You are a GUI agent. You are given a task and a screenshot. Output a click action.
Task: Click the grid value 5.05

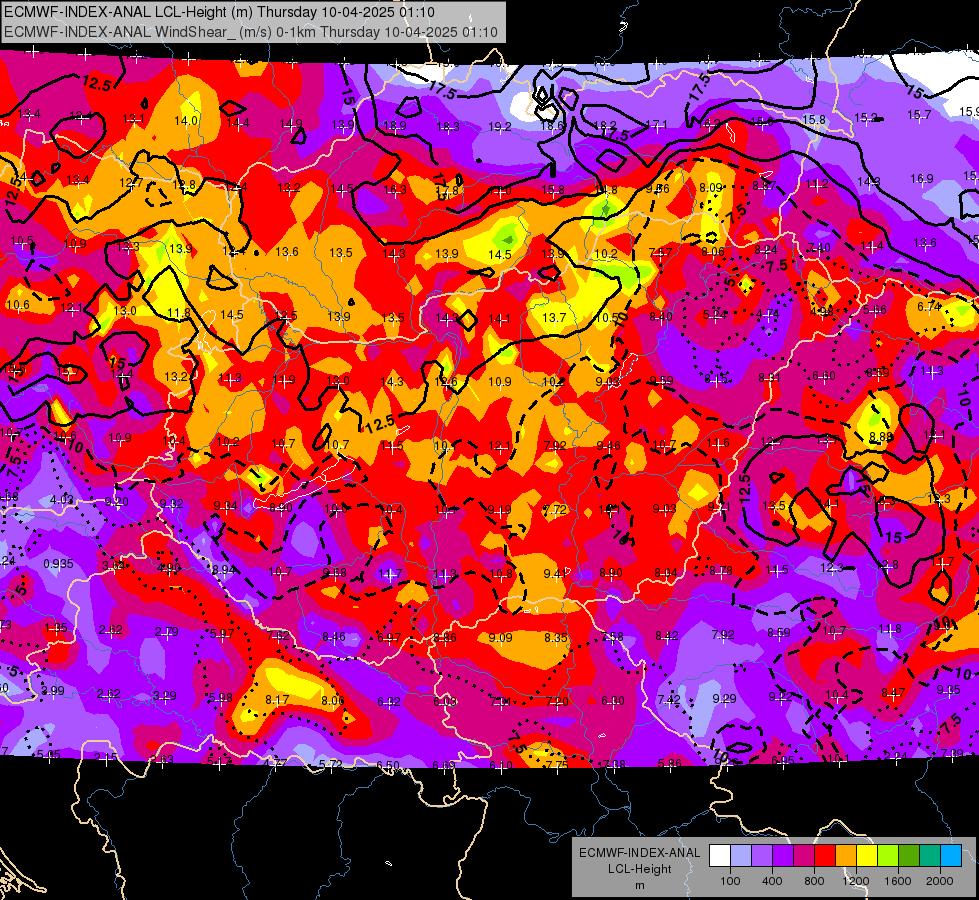point(49,754)
